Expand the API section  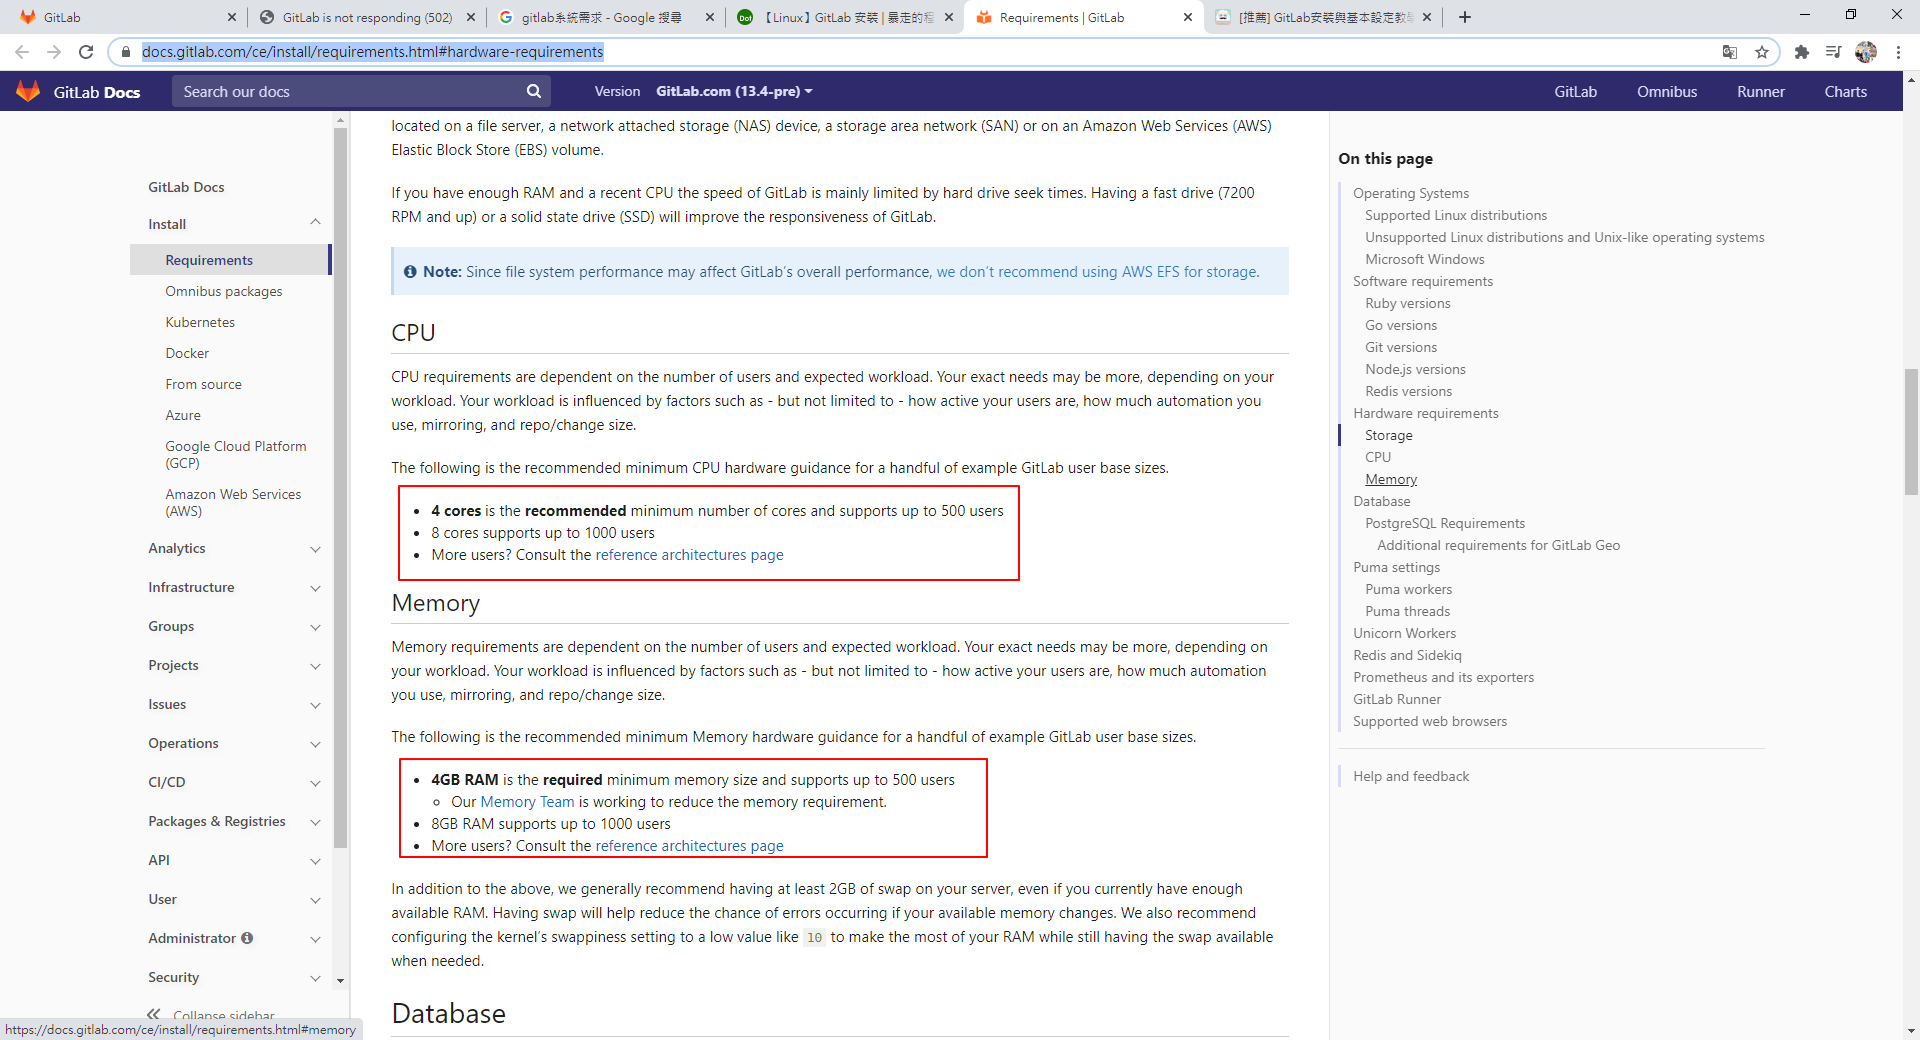(x=315, y=861)
